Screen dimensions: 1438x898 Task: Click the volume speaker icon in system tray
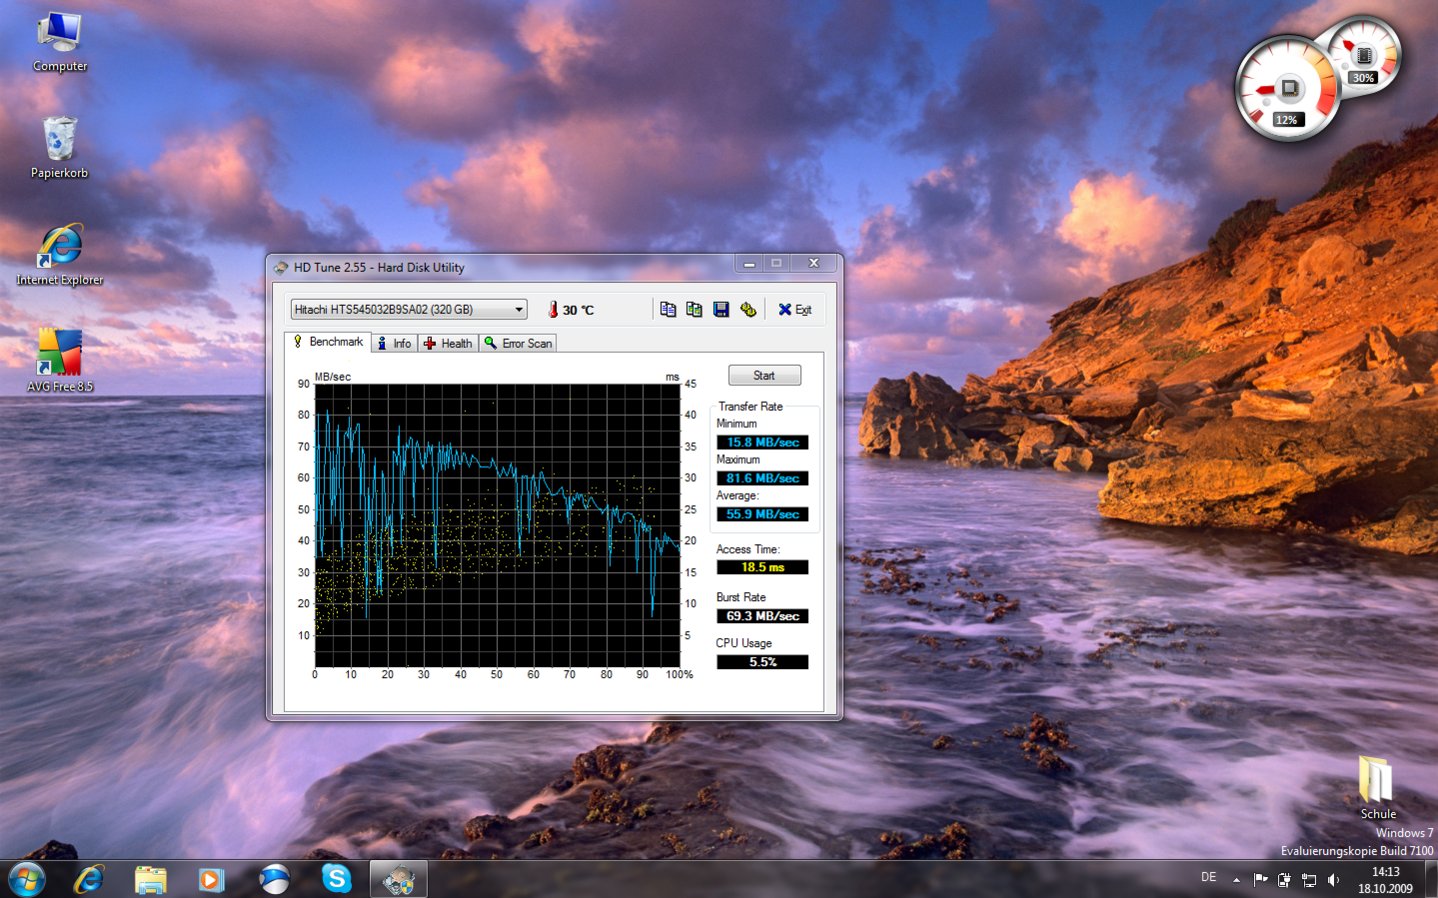(1333, 880)
